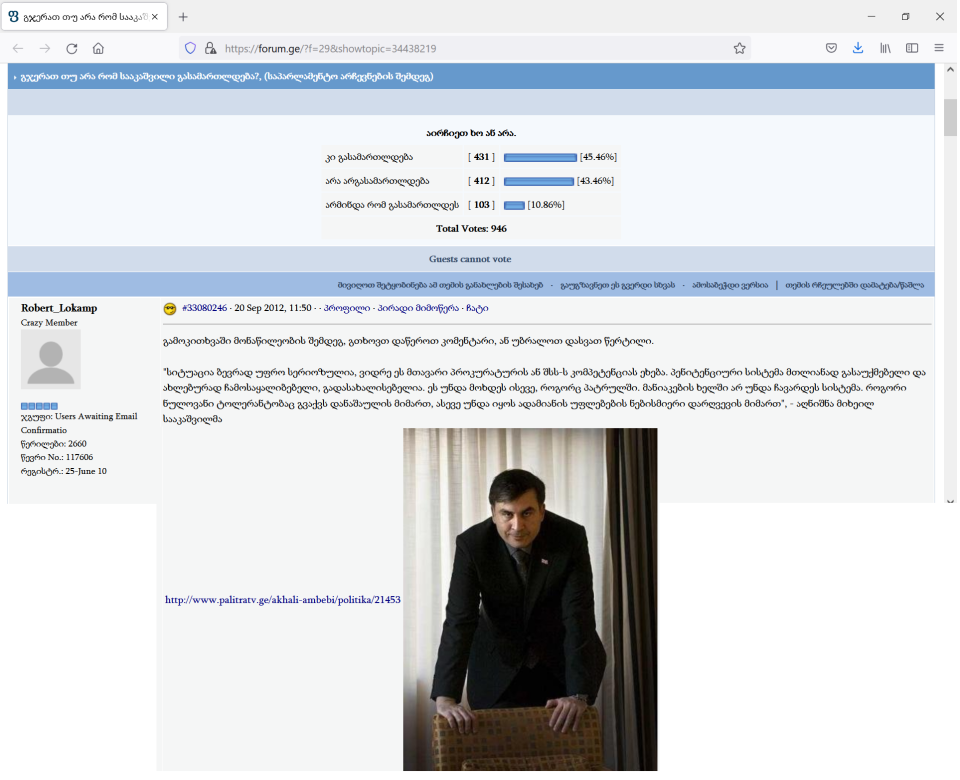The image size is (960, 780).
Task: Click the poll question 'აირჩიეთ ხო ან არა.'
Action: click(x=471, y=133)
